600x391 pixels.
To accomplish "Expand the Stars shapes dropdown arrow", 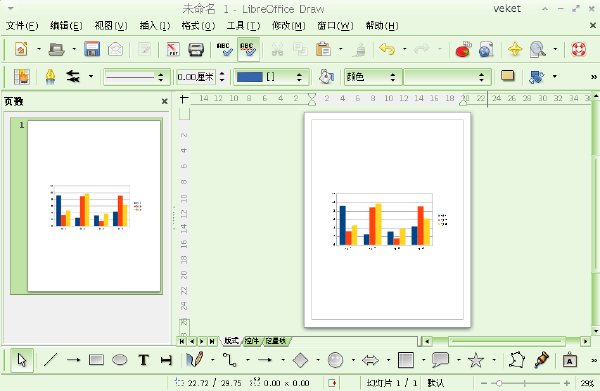I will tap(494, 360).
